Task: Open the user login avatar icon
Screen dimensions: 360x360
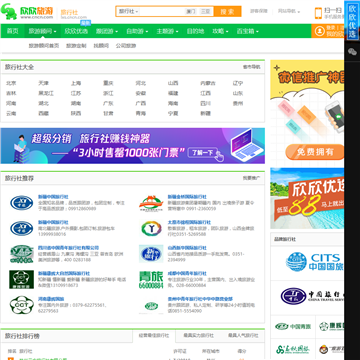Action: pos(320,31)
